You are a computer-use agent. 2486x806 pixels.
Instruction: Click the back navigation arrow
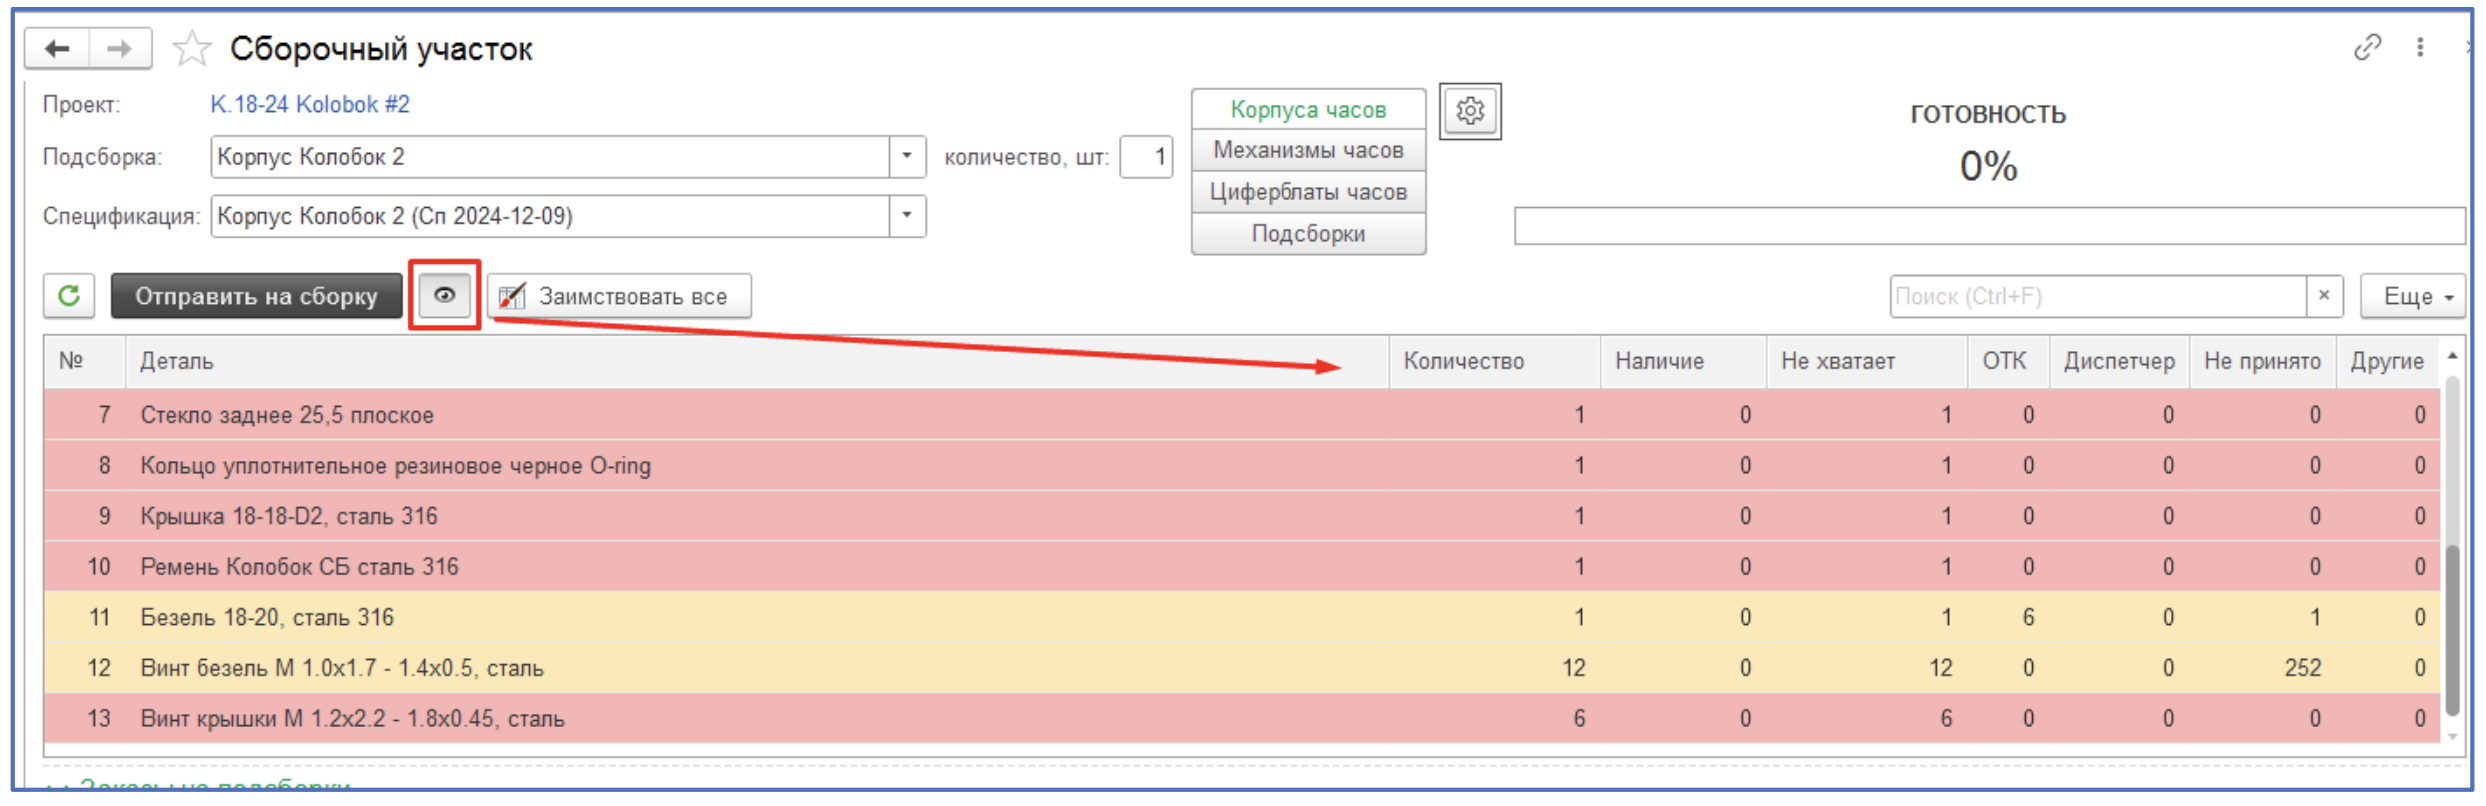(x=57, y=48)
